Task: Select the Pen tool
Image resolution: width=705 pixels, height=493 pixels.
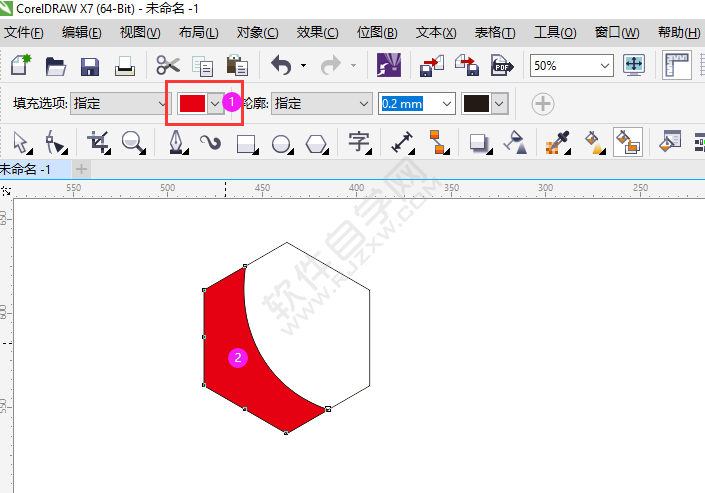Action: pyautogui.click(x=177, y=142)
